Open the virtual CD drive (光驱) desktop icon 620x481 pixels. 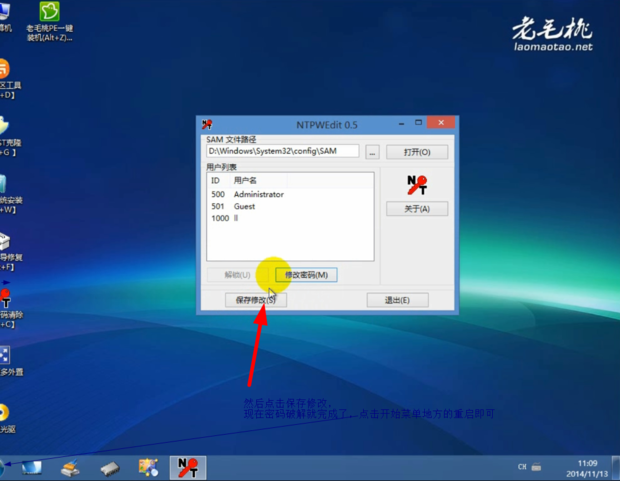pos(6,419)
